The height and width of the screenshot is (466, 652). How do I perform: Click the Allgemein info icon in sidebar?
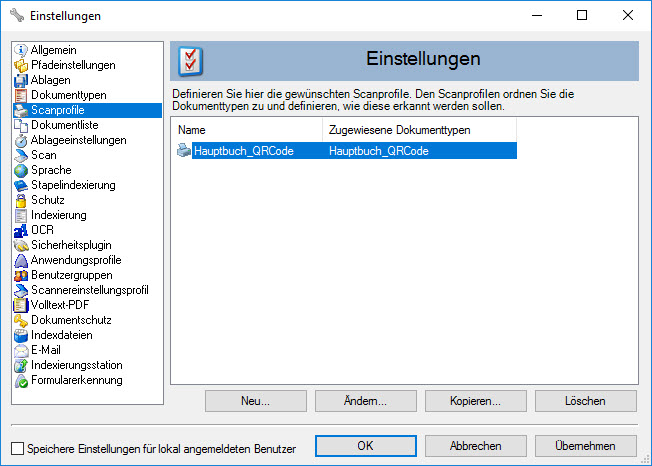pos(21,50)
